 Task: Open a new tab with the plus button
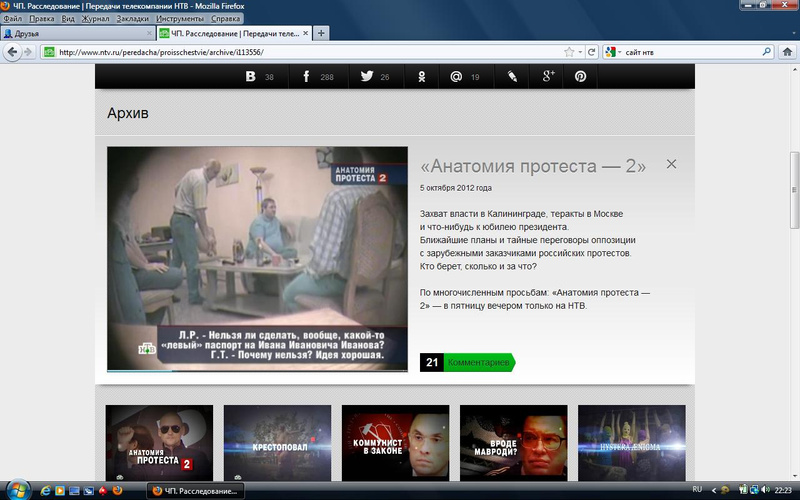click(x=321, y=33)
